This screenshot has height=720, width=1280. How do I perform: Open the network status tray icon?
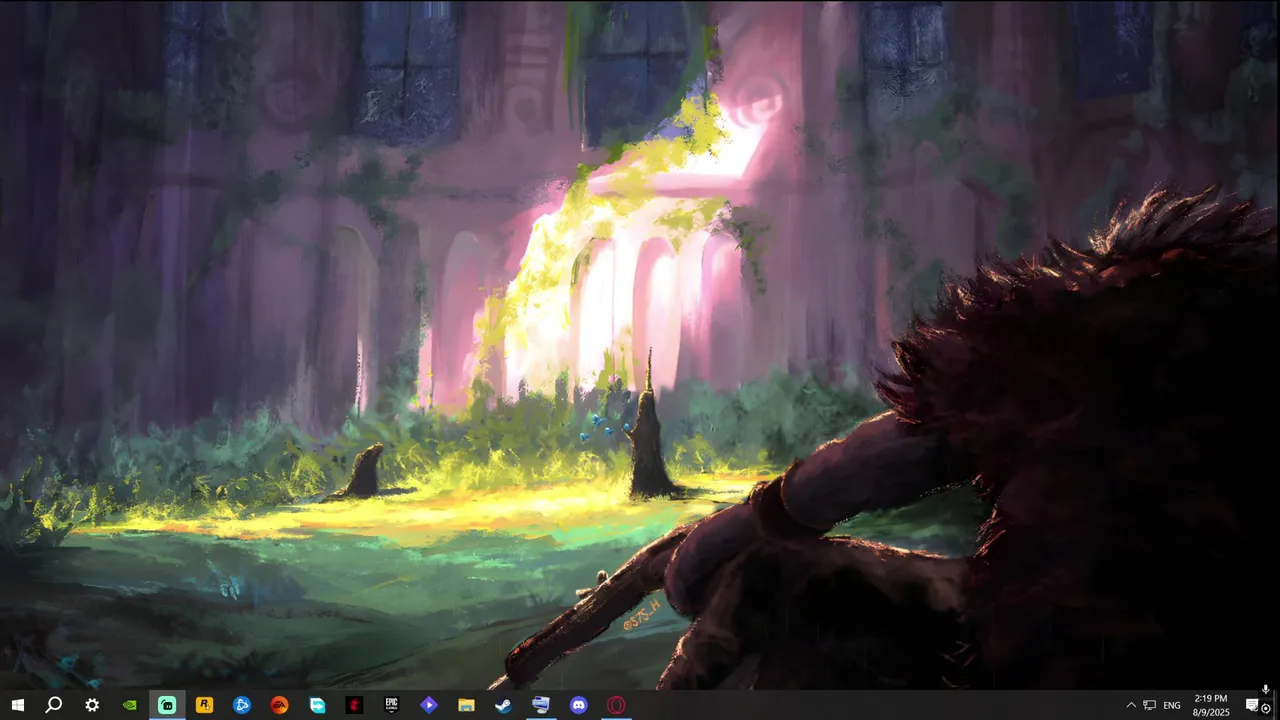(1150, 705)
